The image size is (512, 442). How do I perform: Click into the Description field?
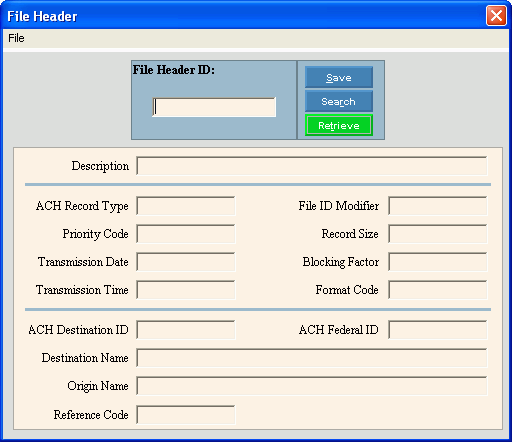coord(312,166)
